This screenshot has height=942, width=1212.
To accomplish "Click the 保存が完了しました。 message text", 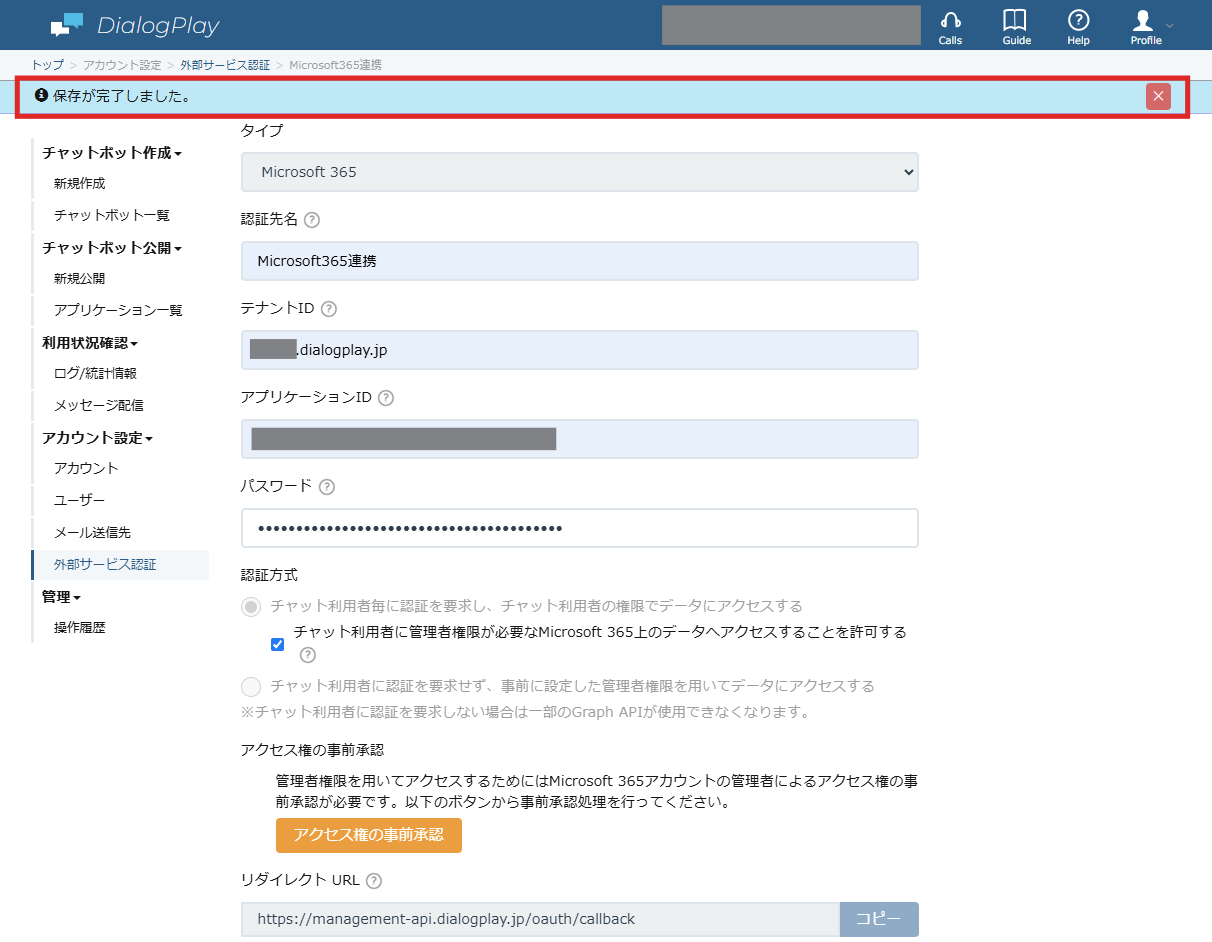I will pos(122,96).
